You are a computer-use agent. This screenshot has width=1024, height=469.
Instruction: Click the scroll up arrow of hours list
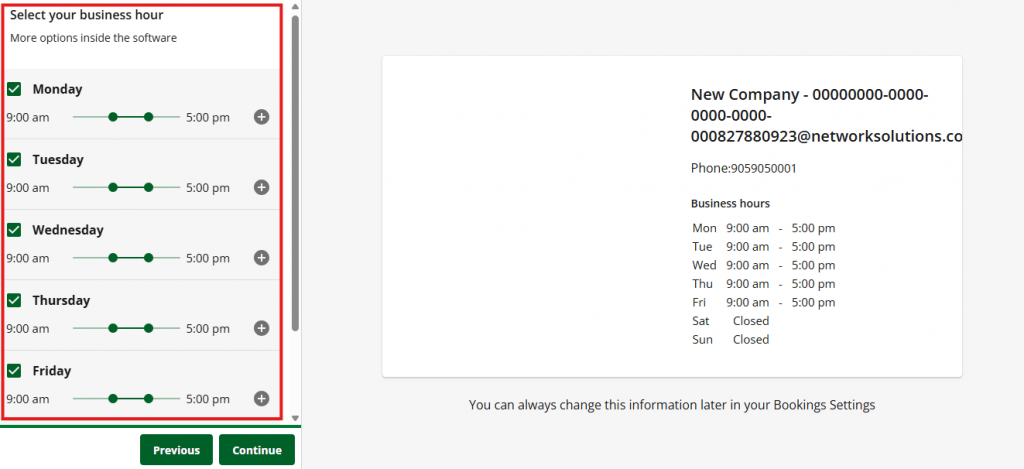pyautogui.click(x=295, y=6)
